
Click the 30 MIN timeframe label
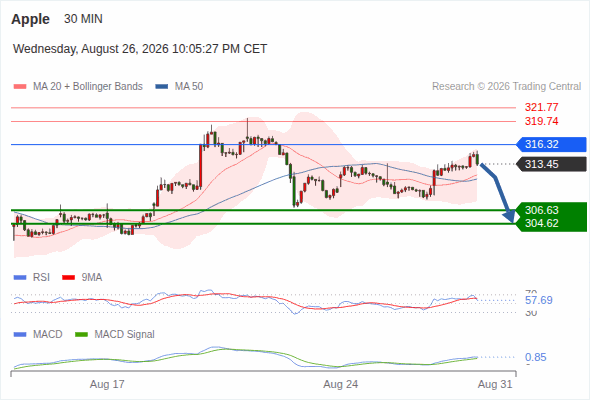click(x=83, y=19)
